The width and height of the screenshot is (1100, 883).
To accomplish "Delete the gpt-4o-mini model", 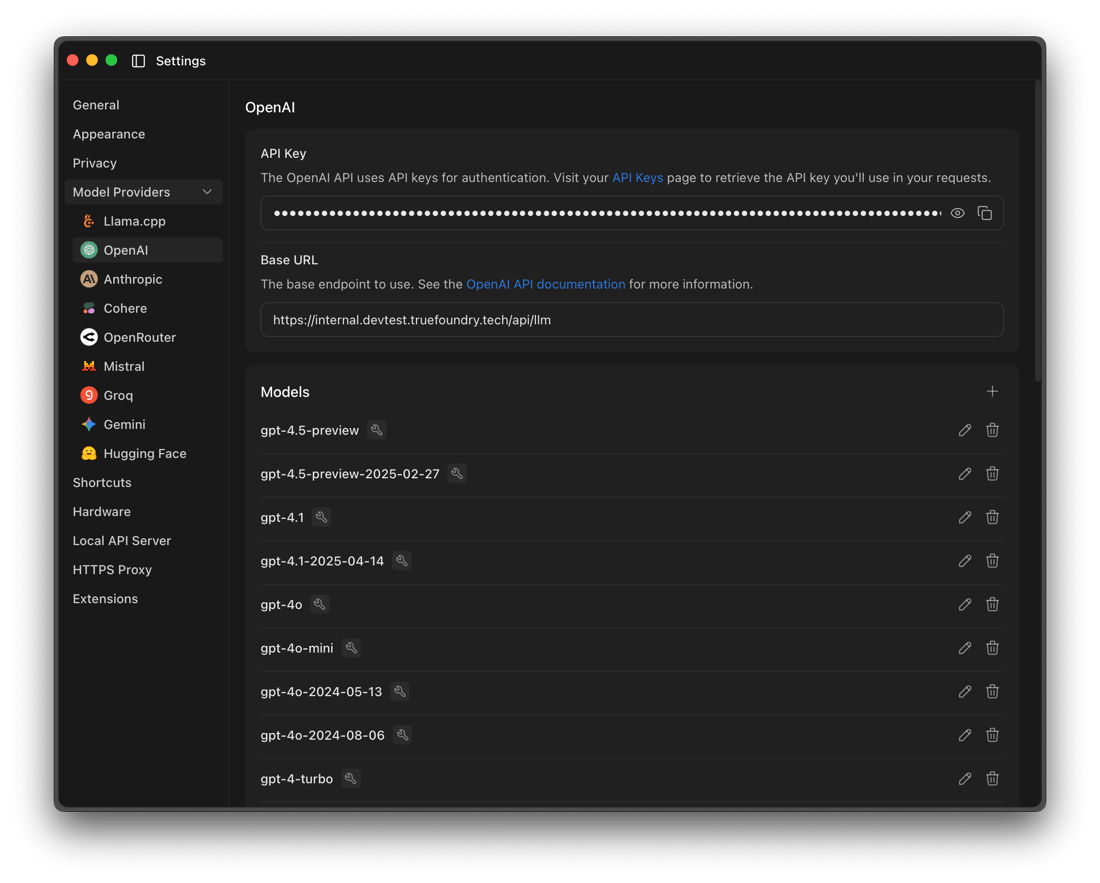I will [993, 648].
